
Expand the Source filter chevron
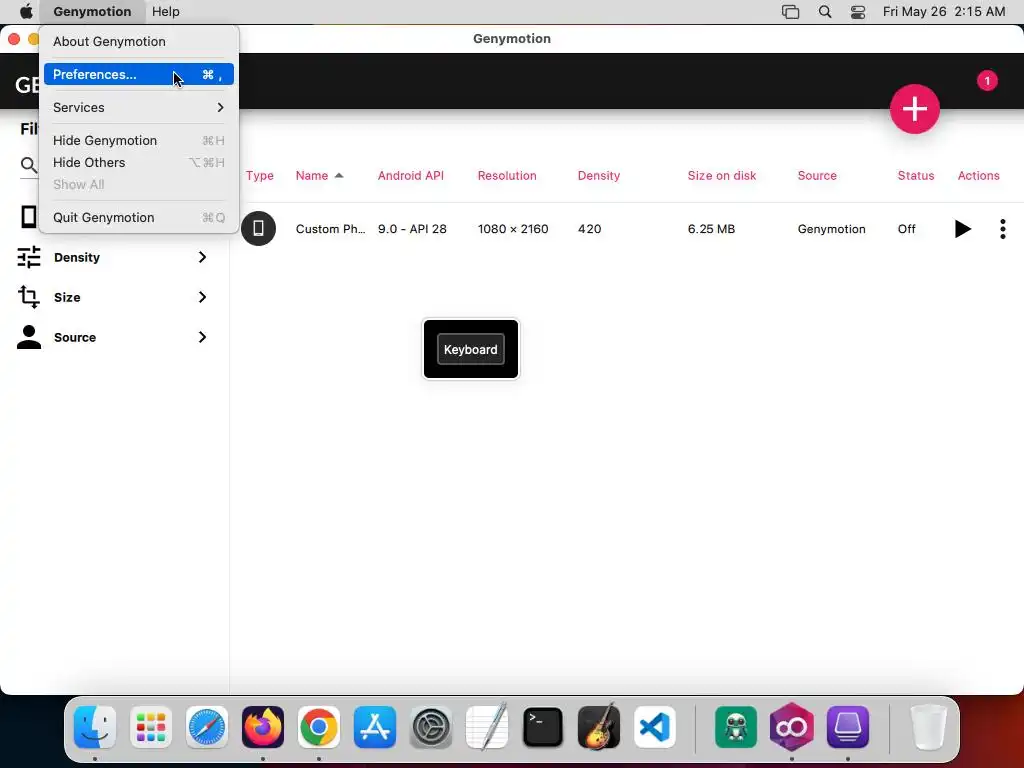(x=202, y=337)
